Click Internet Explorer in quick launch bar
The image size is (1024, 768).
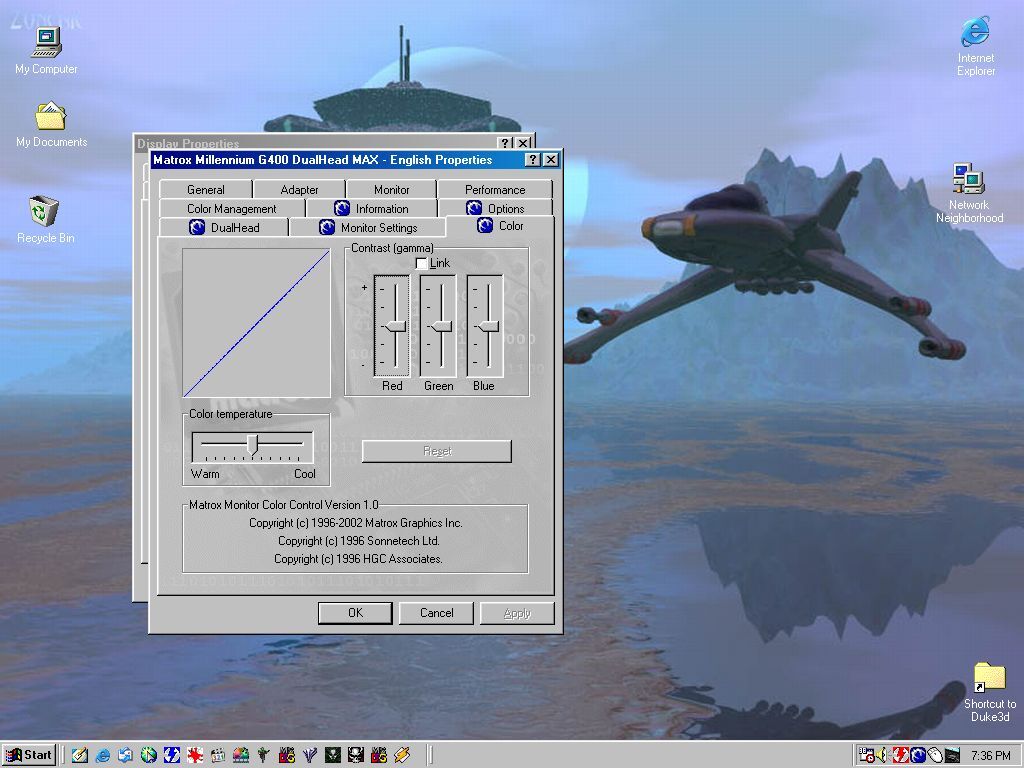pyautogui.click(x=102, y=755)
